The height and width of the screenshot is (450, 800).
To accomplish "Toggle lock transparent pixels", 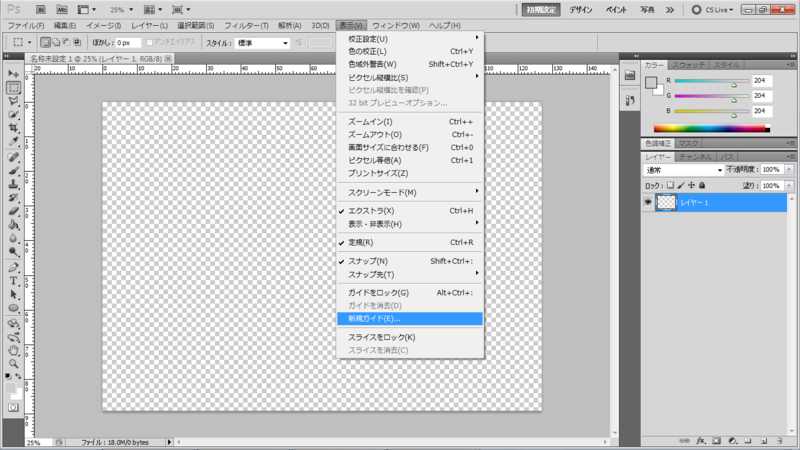I will [x=670, y=185].
